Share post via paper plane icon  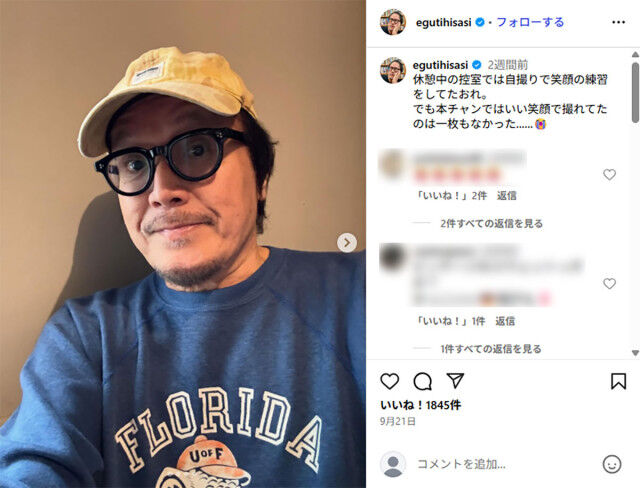(455, 381)
